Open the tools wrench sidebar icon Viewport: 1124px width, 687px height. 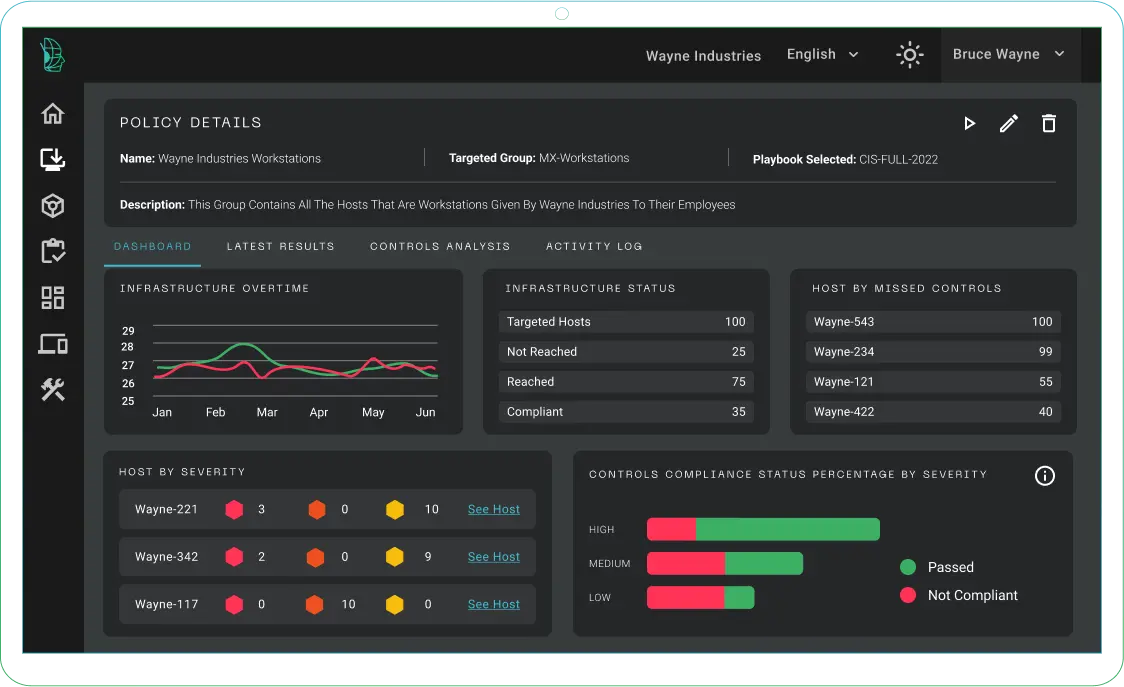point(52,389)
